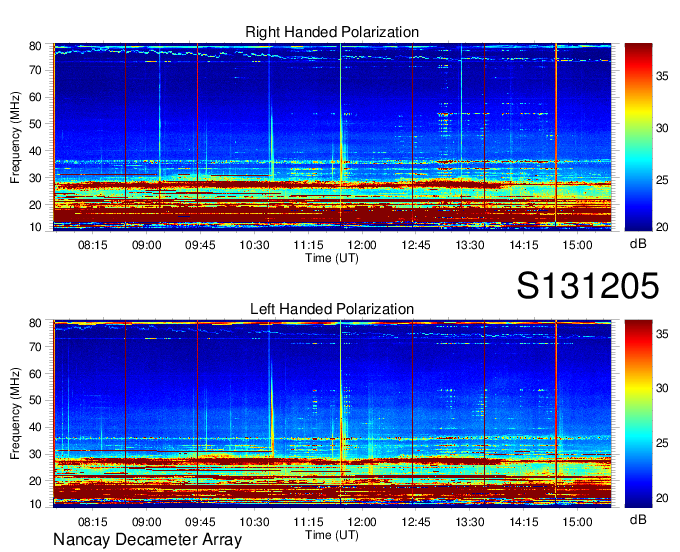Click the '35' dB tick on top color bar
This screenshot has width=680, height=552.
point(662,76)
